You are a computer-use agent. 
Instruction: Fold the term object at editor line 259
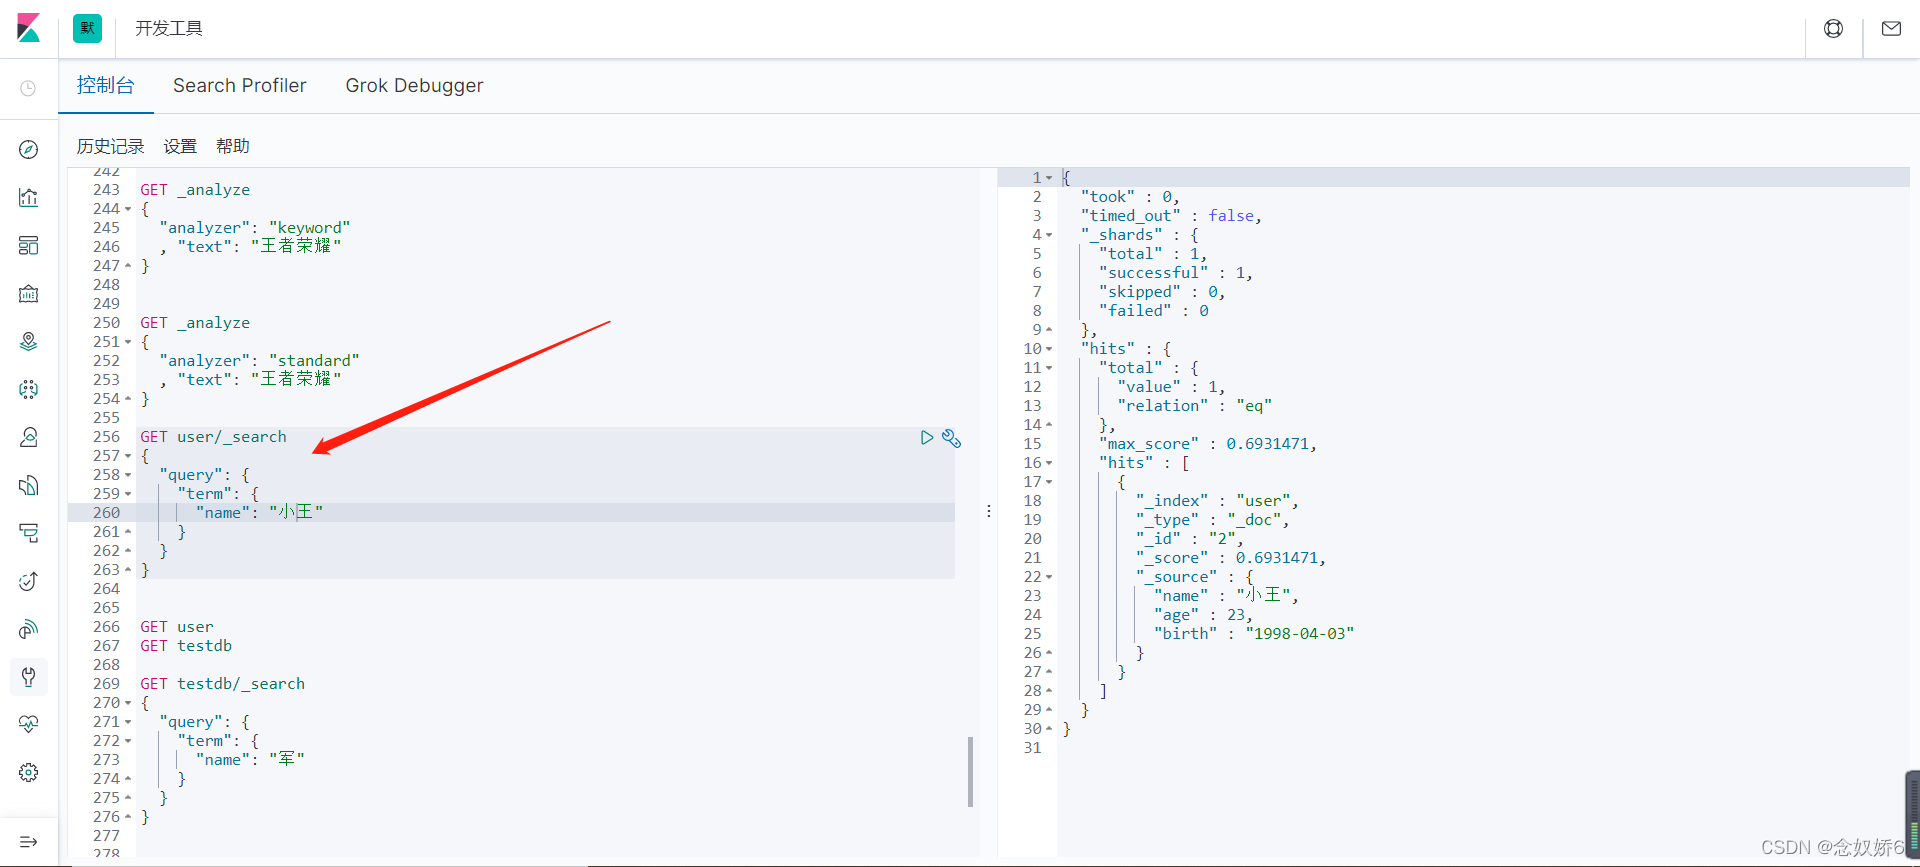coord(128,494)
